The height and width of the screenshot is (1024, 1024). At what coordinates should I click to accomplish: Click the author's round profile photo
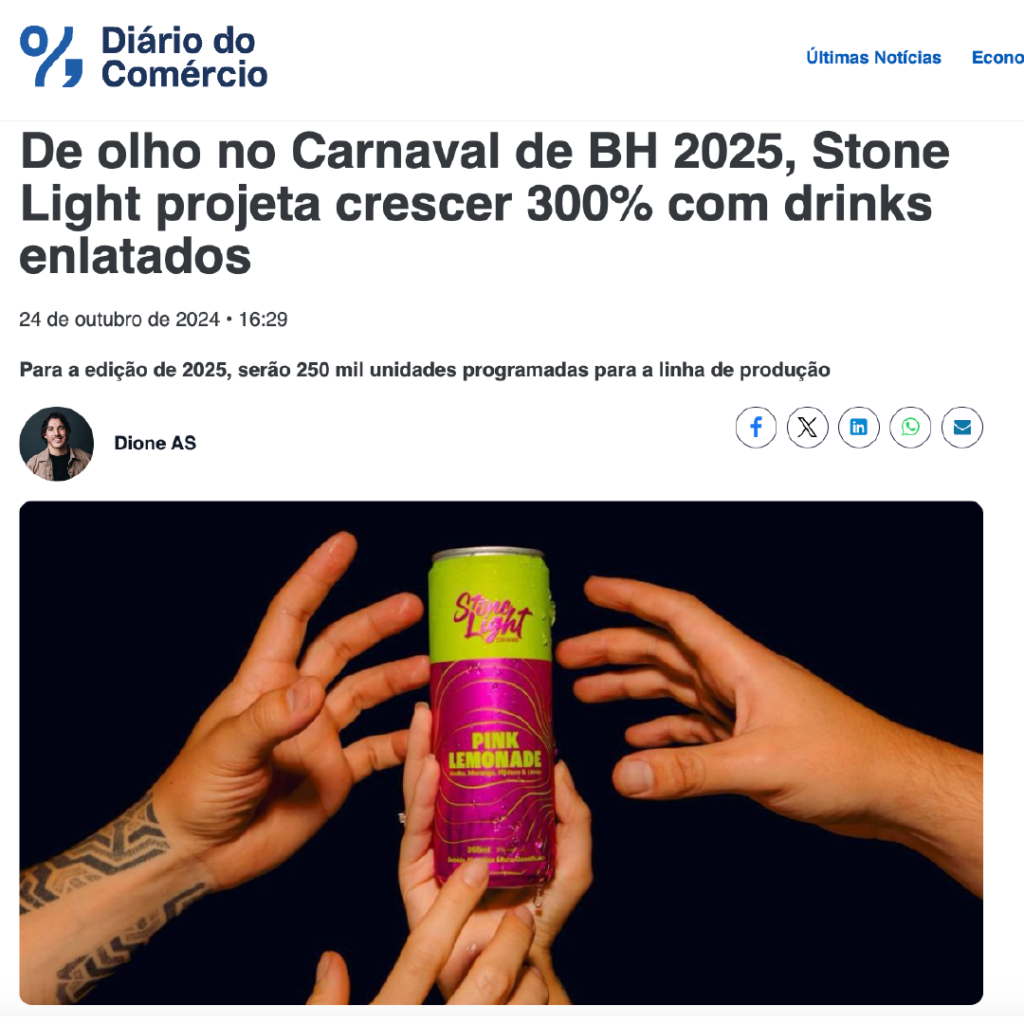click(x=57, y=444)
